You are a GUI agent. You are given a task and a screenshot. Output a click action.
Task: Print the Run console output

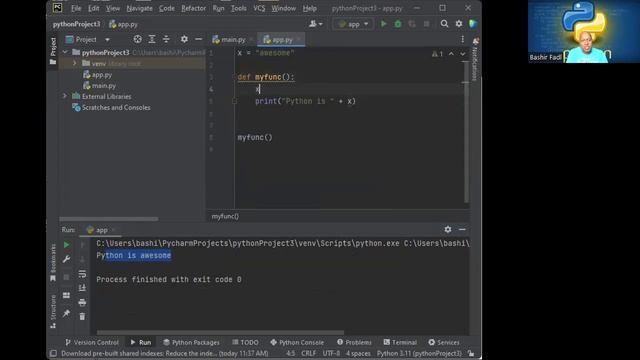pyautogui.click(x=82, y=302)
